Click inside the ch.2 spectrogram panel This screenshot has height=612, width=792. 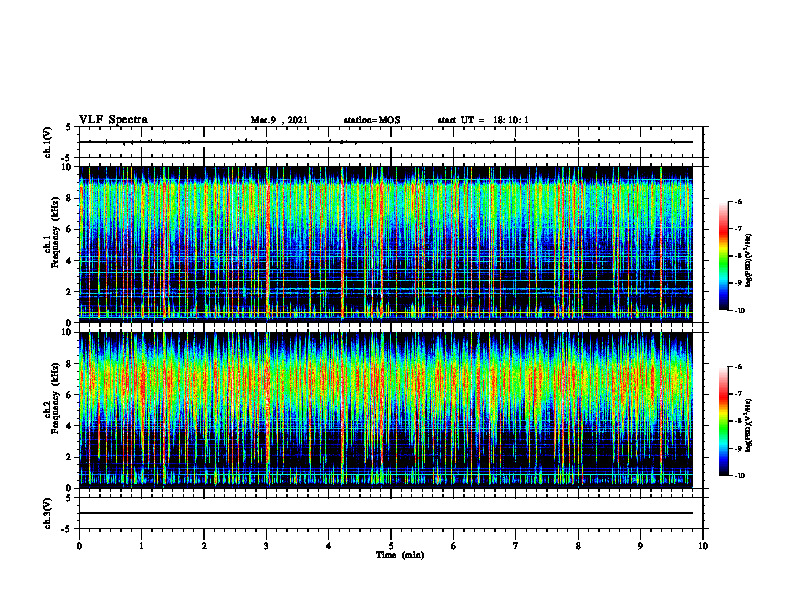(x=386, y=410)
